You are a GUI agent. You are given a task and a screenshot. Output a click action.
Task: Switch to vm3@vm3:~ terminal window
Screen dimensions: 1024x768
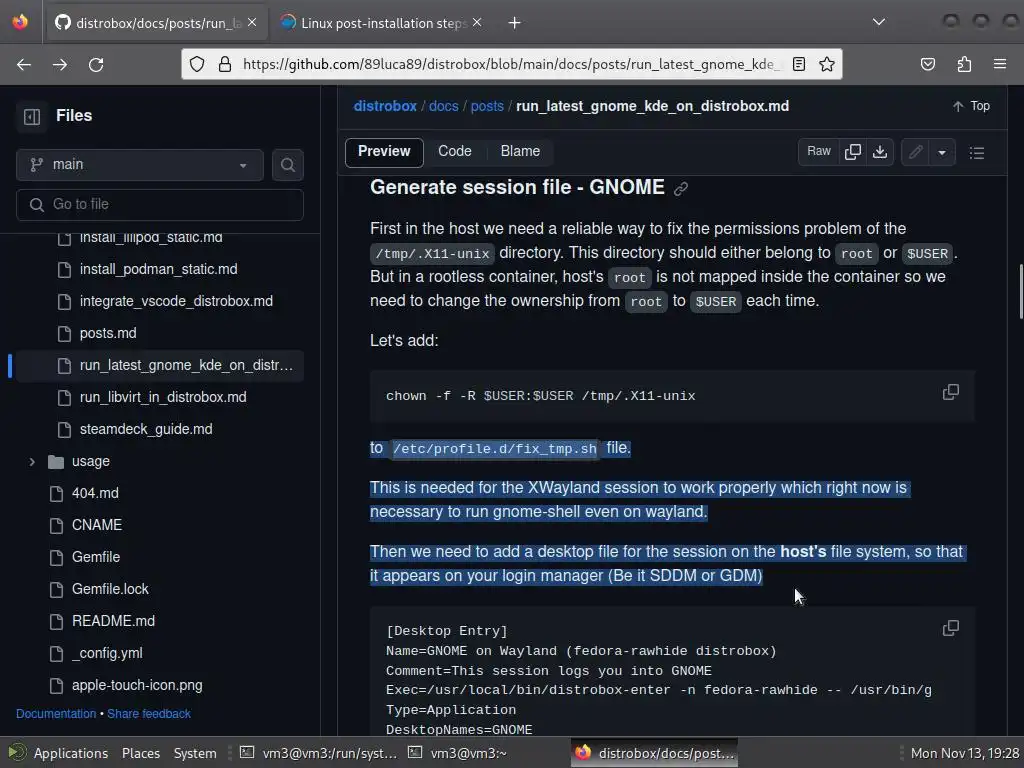tap(457, 753)
